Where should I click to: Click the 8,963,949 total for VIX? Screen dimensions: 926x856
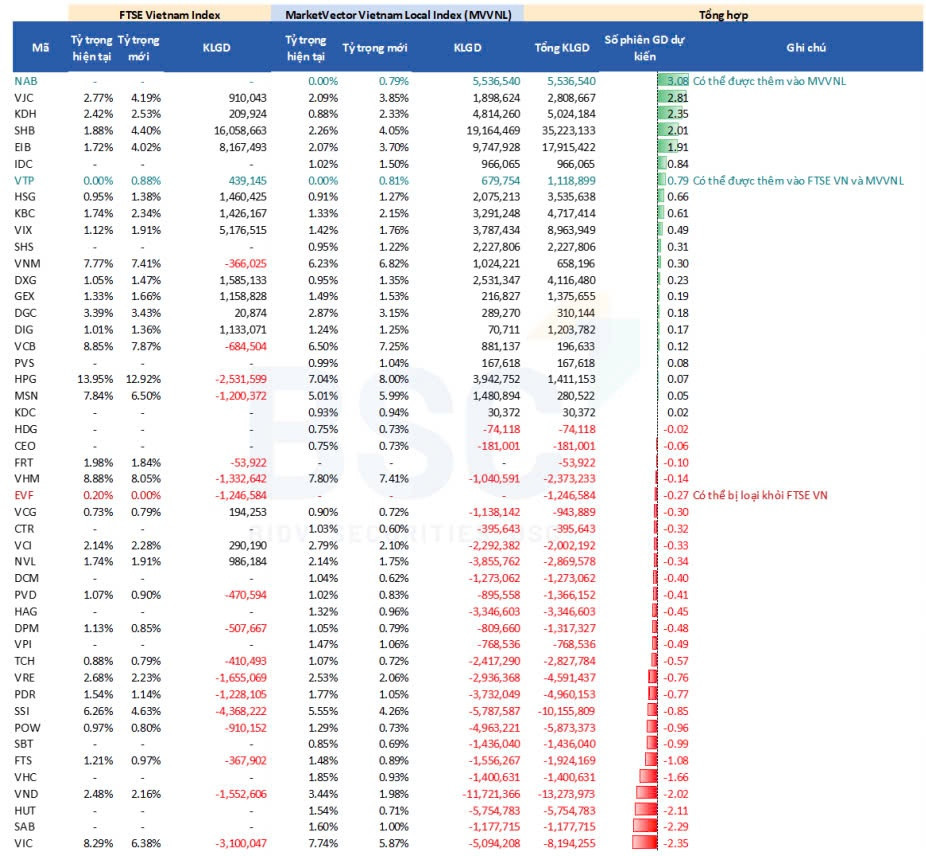click(571, 230)
